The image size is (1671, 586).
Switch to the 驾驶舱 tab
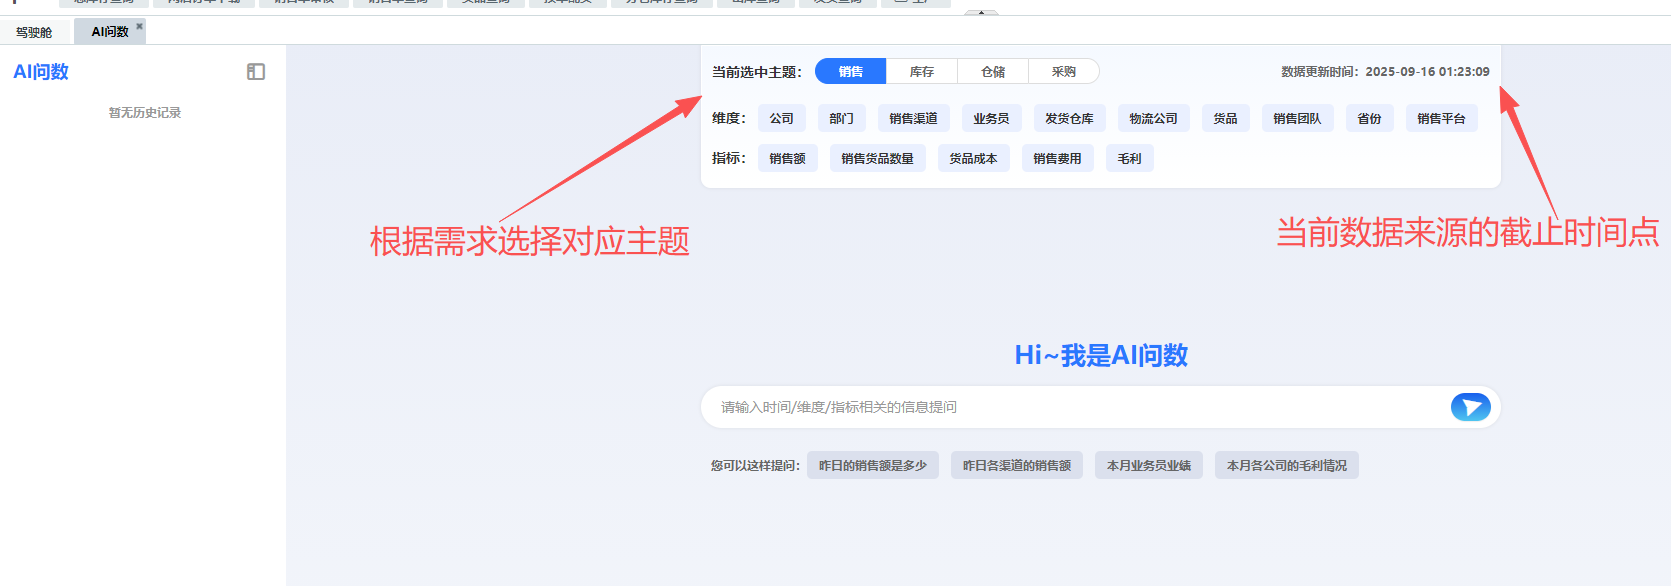34,32
